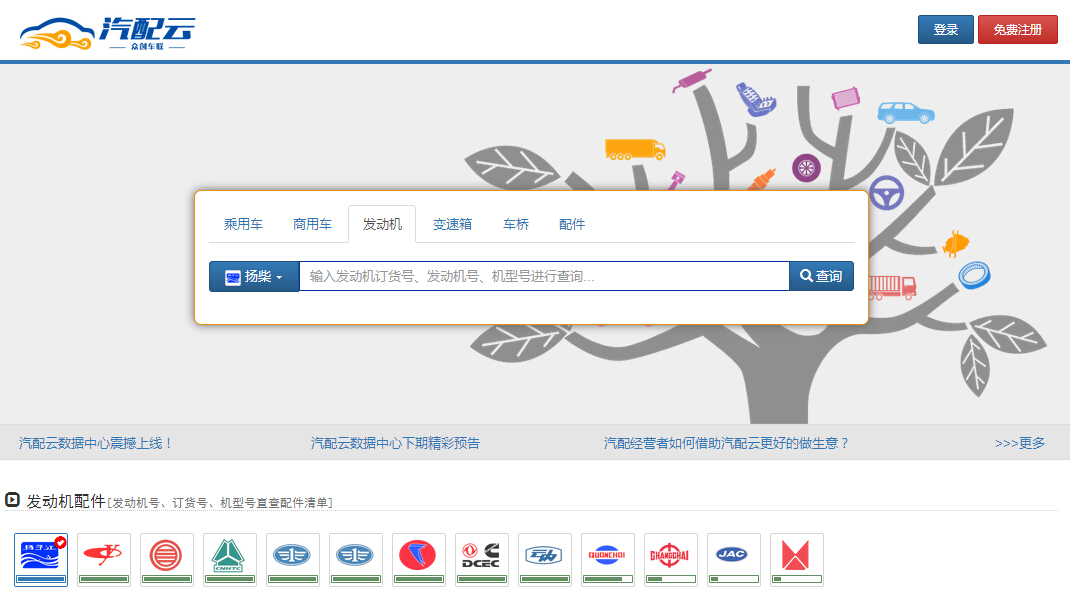1070x602 pixels.
Task: Switch to the 配件 tab
Action: point(572,224)
